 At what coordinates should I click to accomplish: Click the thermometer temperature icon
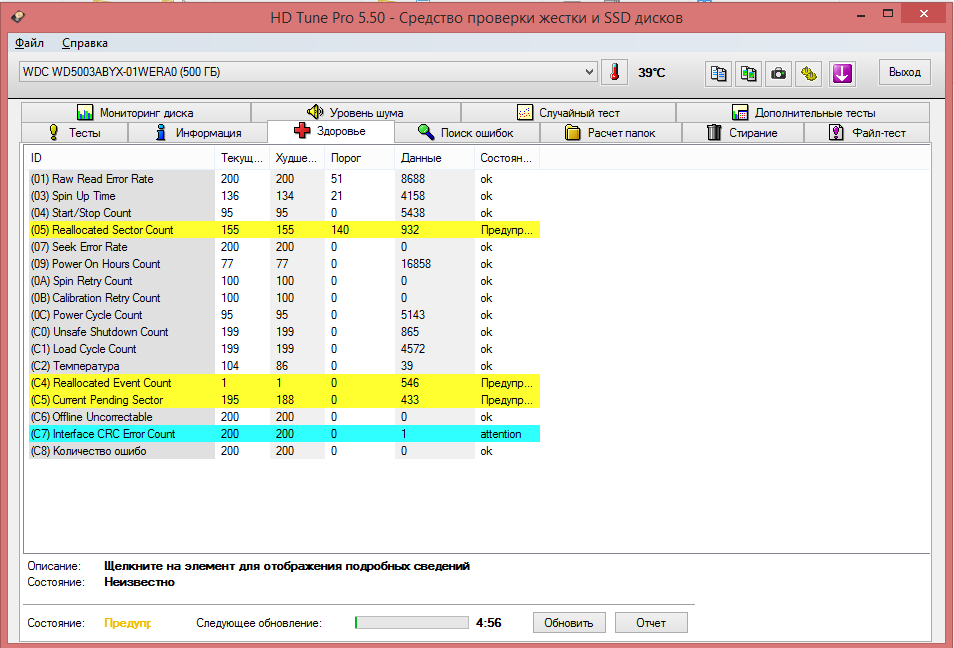(615, 72)
